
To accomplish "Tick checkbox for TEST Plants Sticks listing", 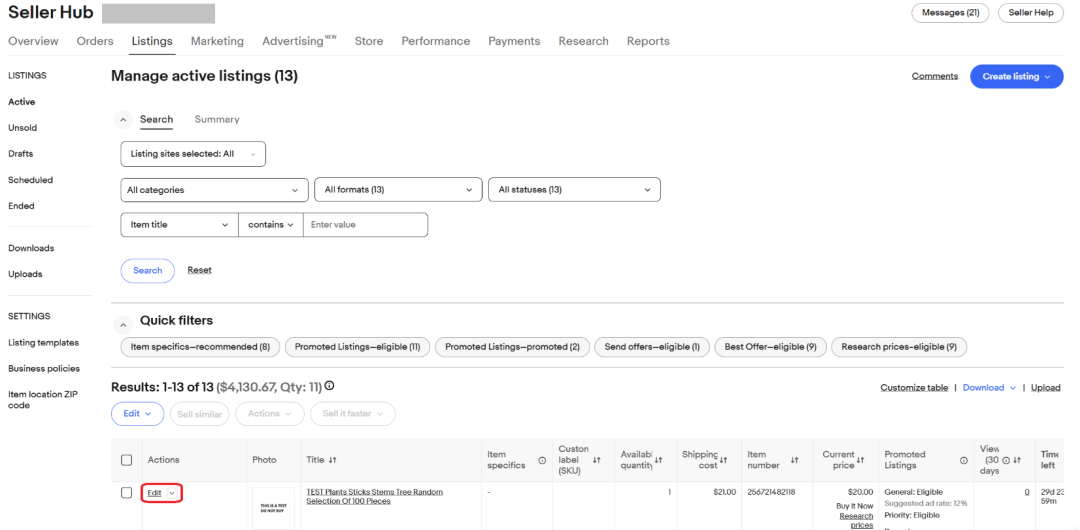I will click(x=127, y=493).
